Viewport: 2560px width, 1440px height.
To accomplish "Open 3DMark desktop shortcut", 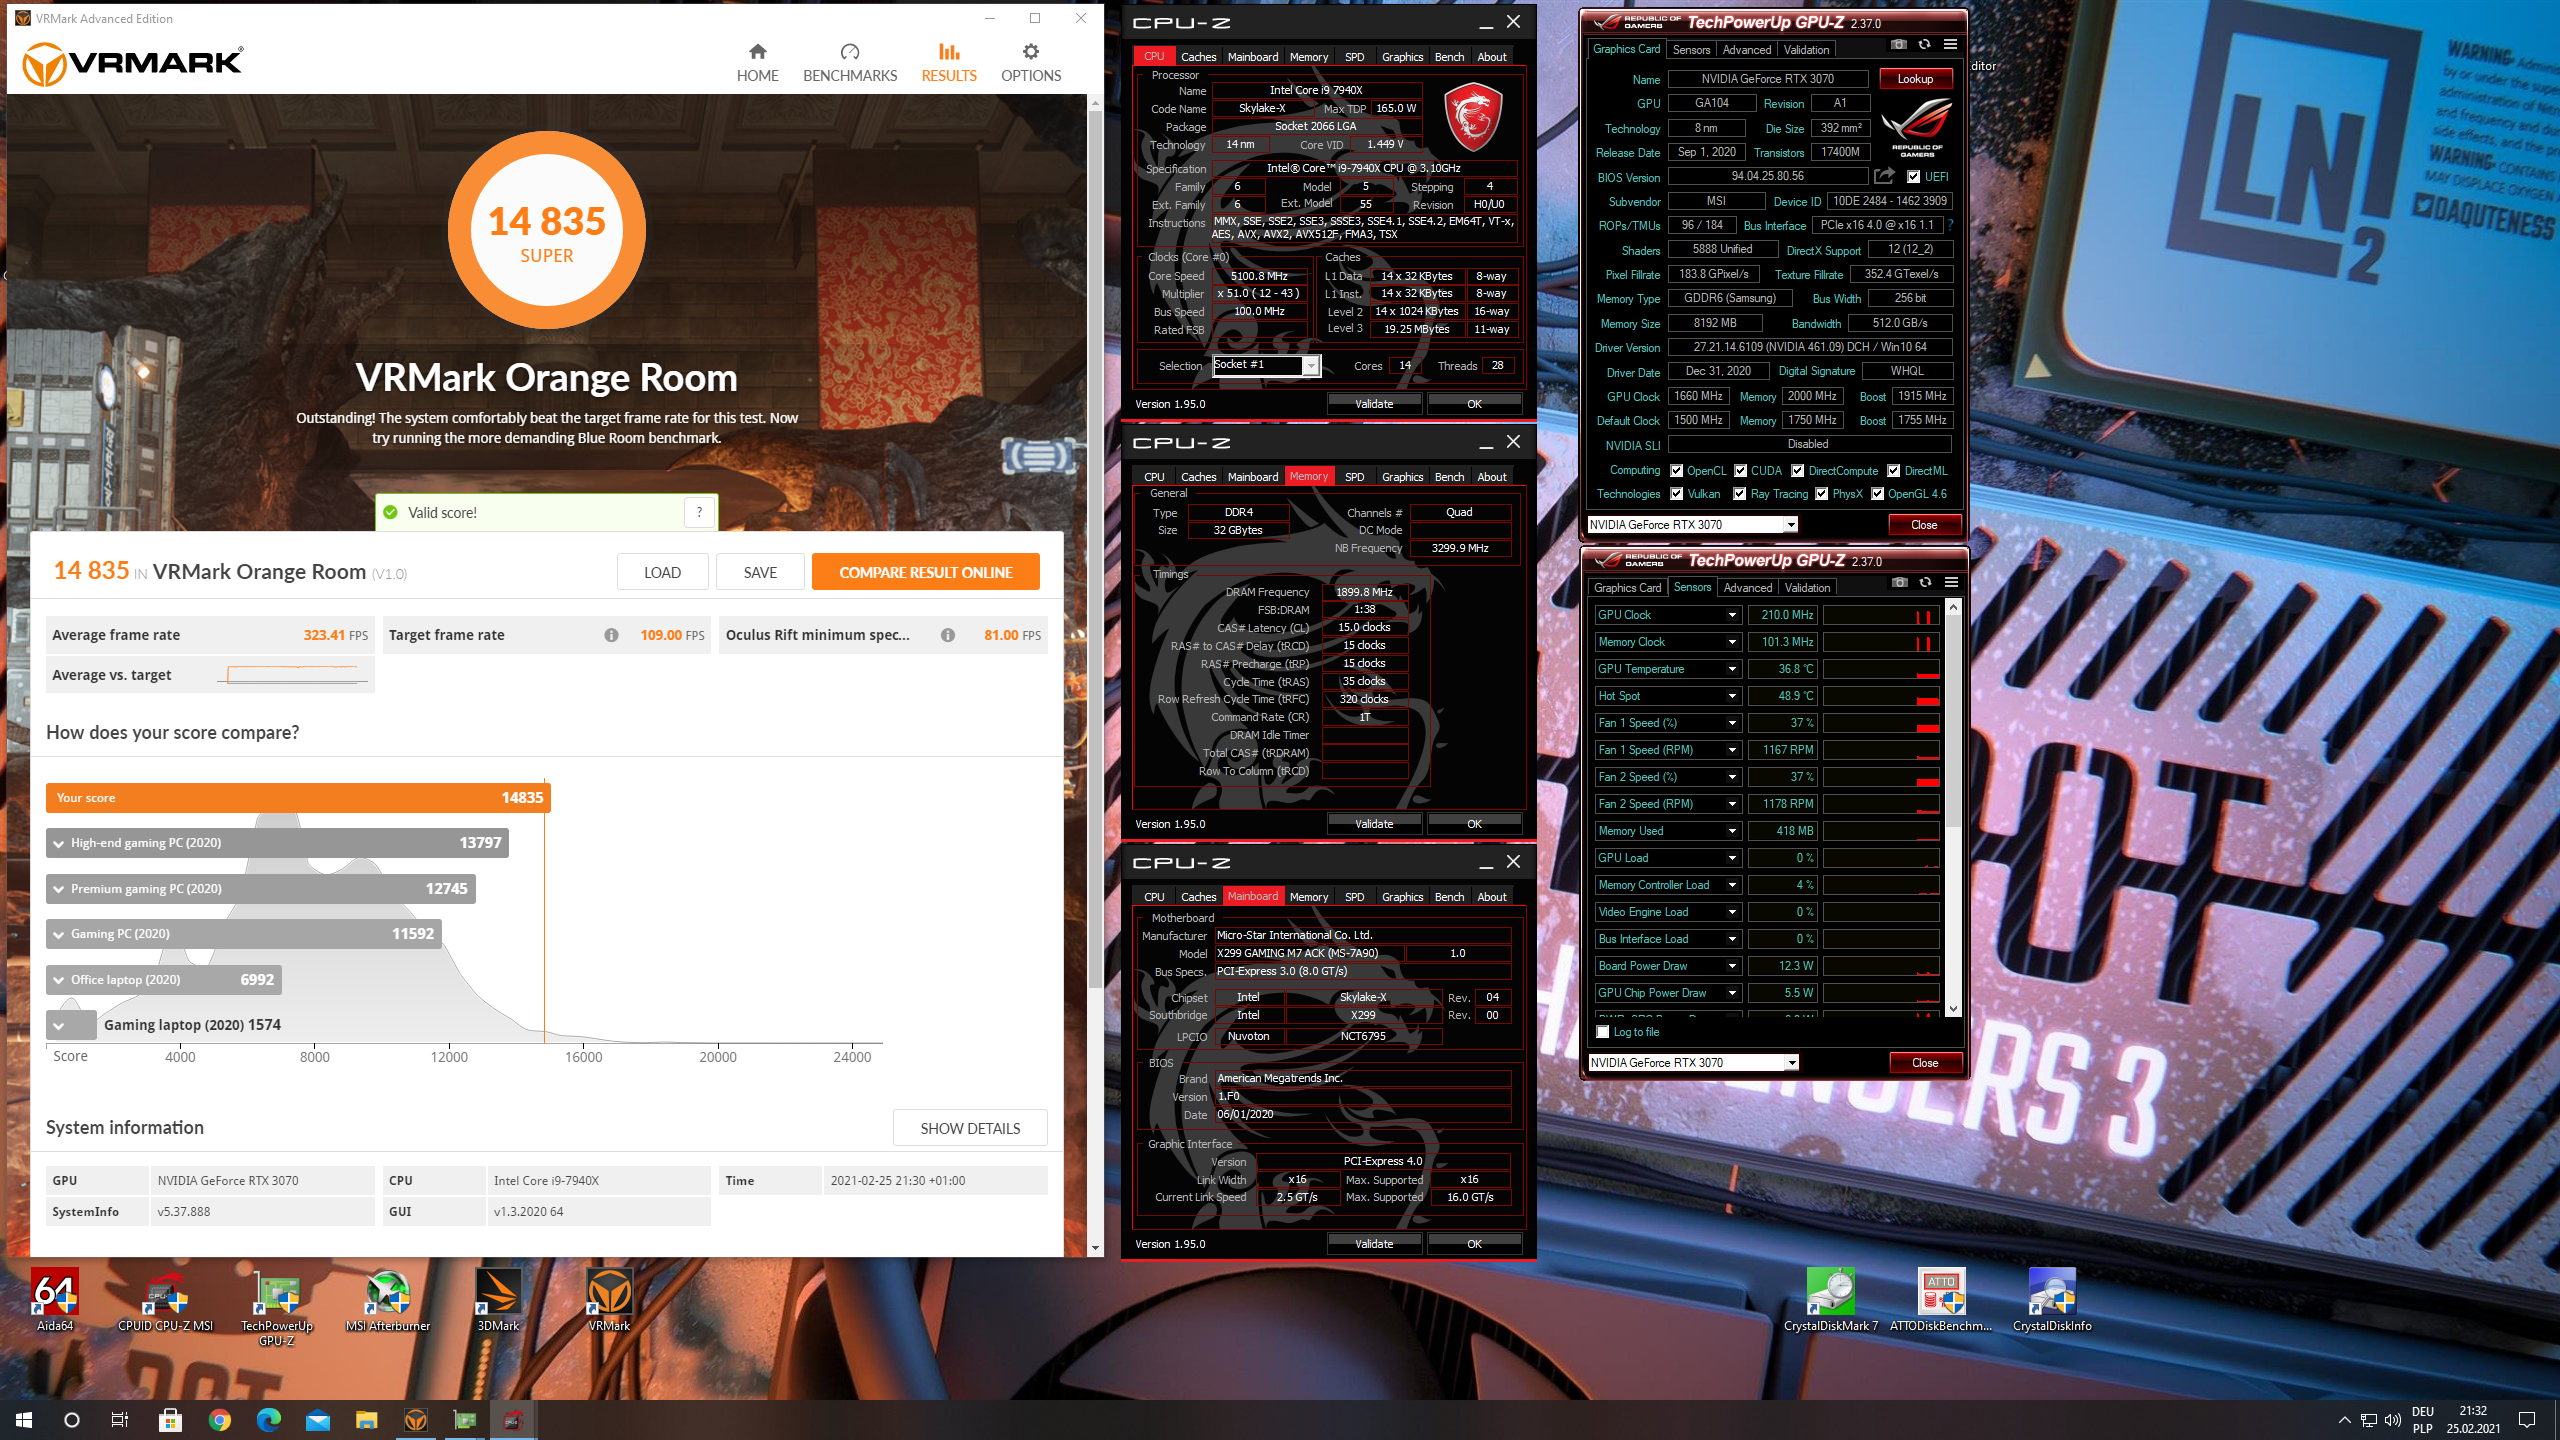I will tap(498, 1300).
